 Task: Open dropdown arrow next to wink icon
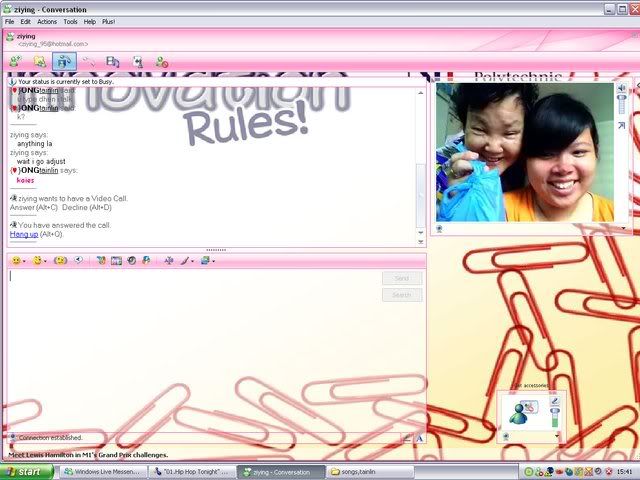(45, 261)
